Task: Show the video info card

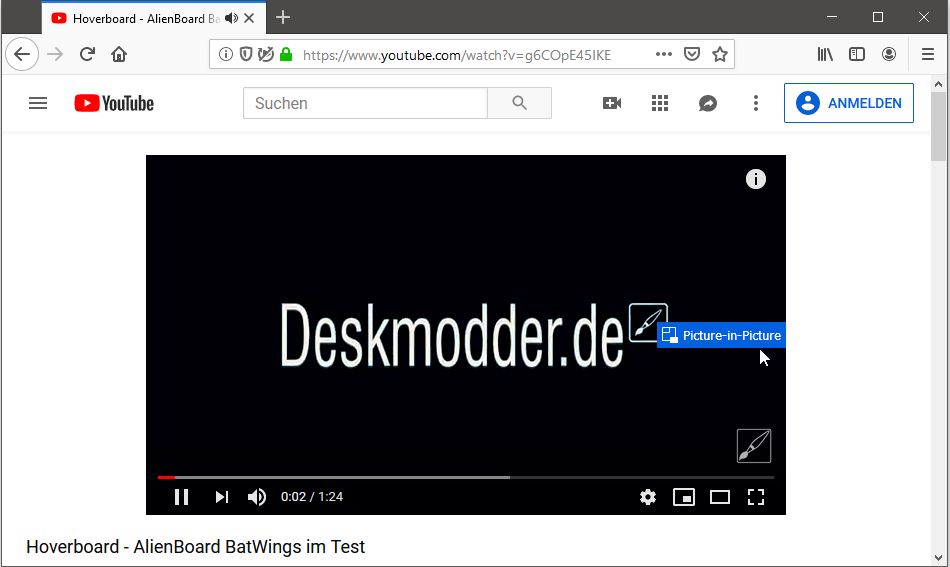Action: [x=756, y=179]
